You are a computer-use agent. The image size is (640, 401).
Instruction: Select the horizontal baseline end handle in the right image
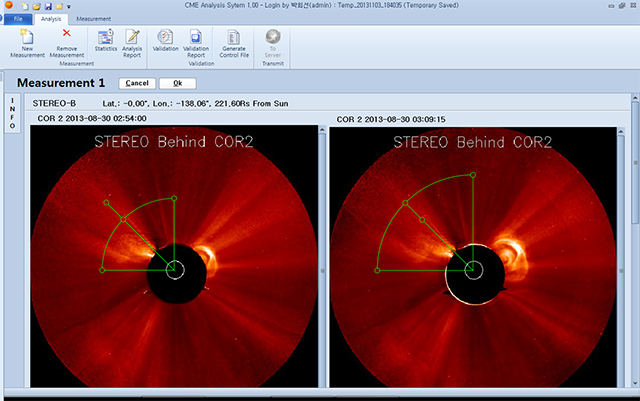tap(378, 270)
